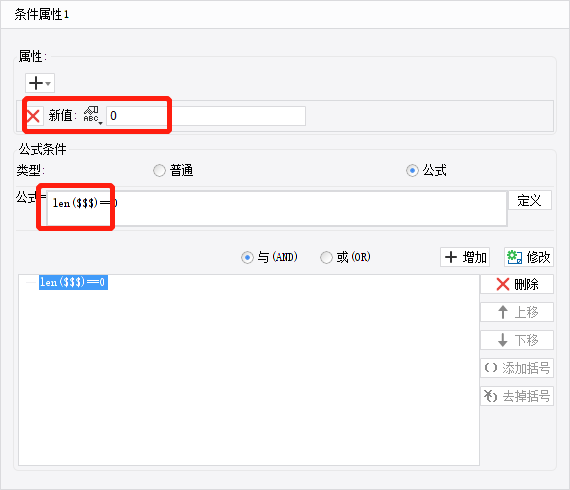Open the add property plus dropdown
Screen dimensions: 570x490
click(x=40, y=83)
